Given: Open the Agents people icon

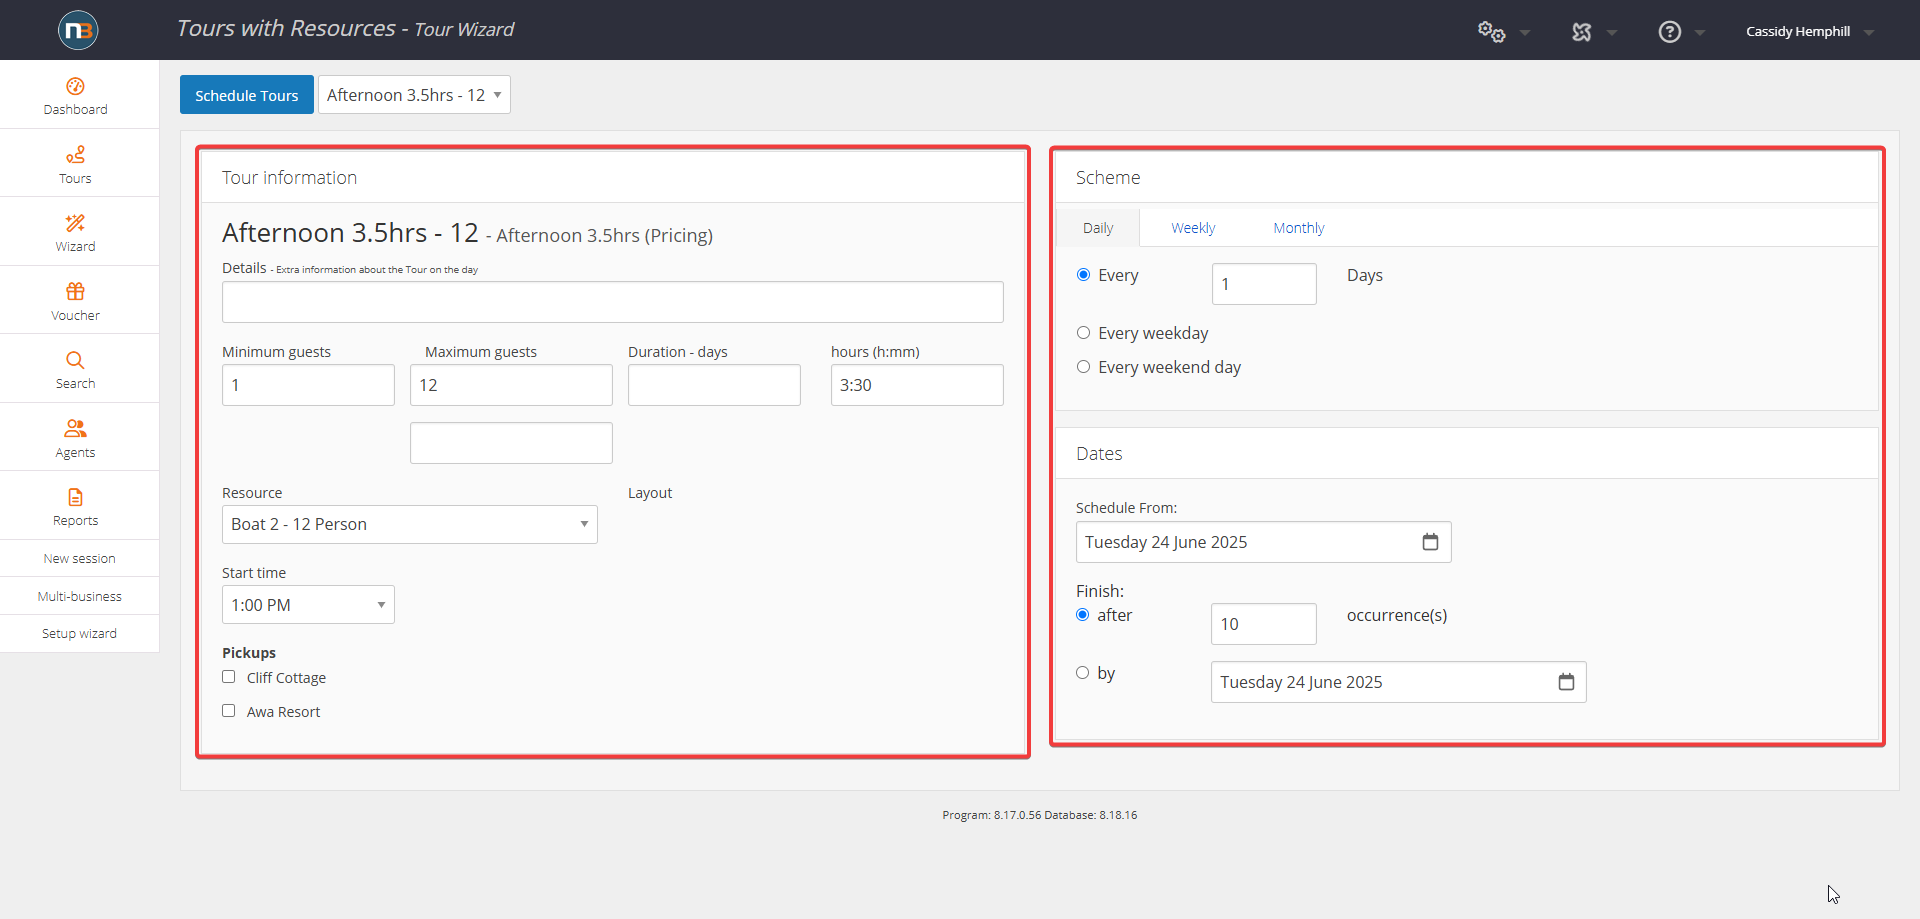Looking at the screenshot, I should [x=75, y=428].
